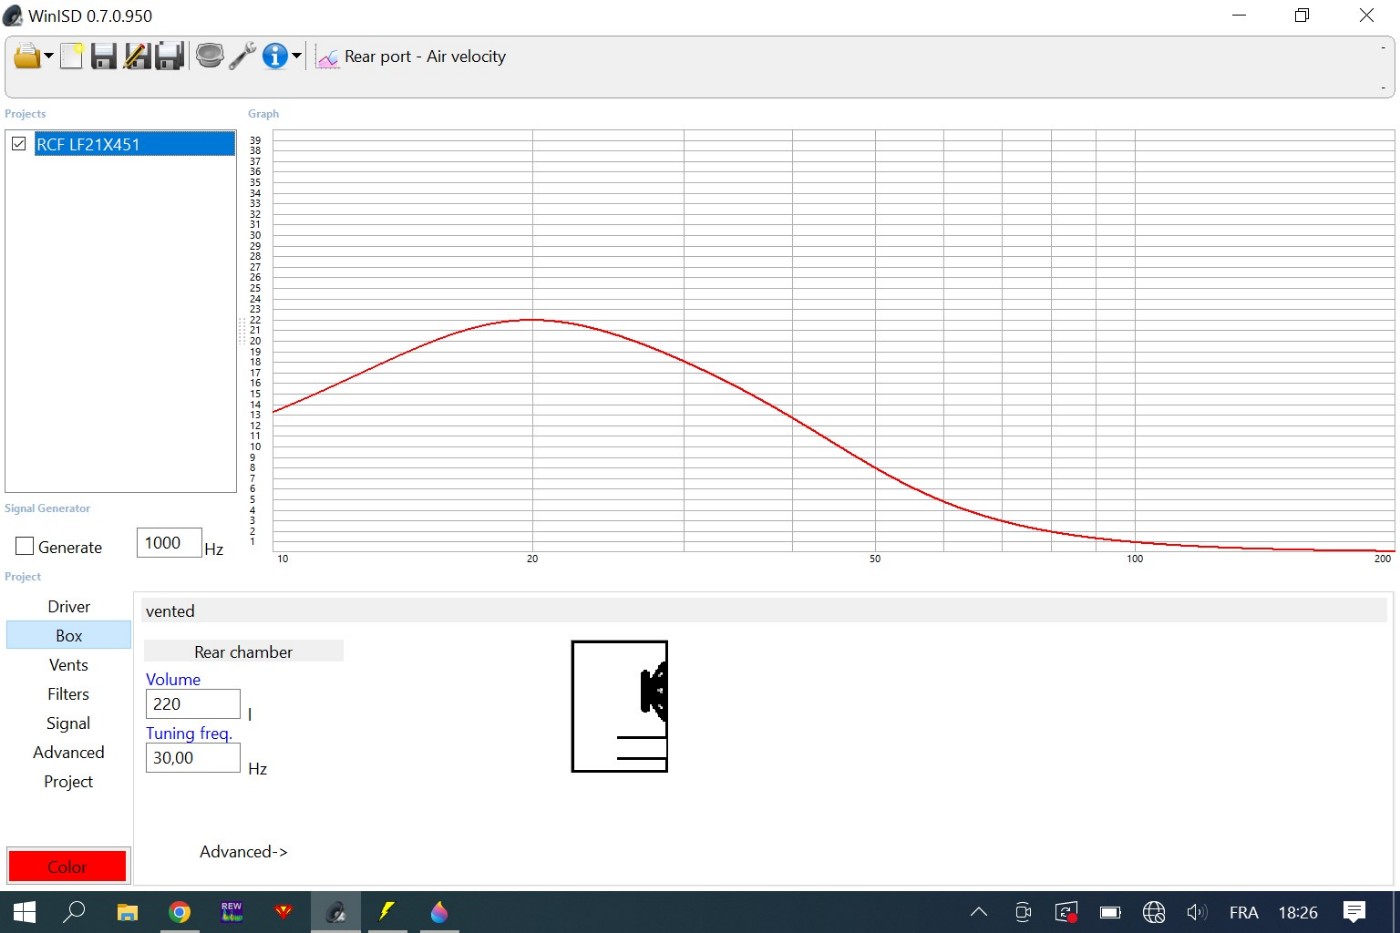Switch to the Vents tab
Viewport: 1400px width, 933px height.
coord(68,665)
